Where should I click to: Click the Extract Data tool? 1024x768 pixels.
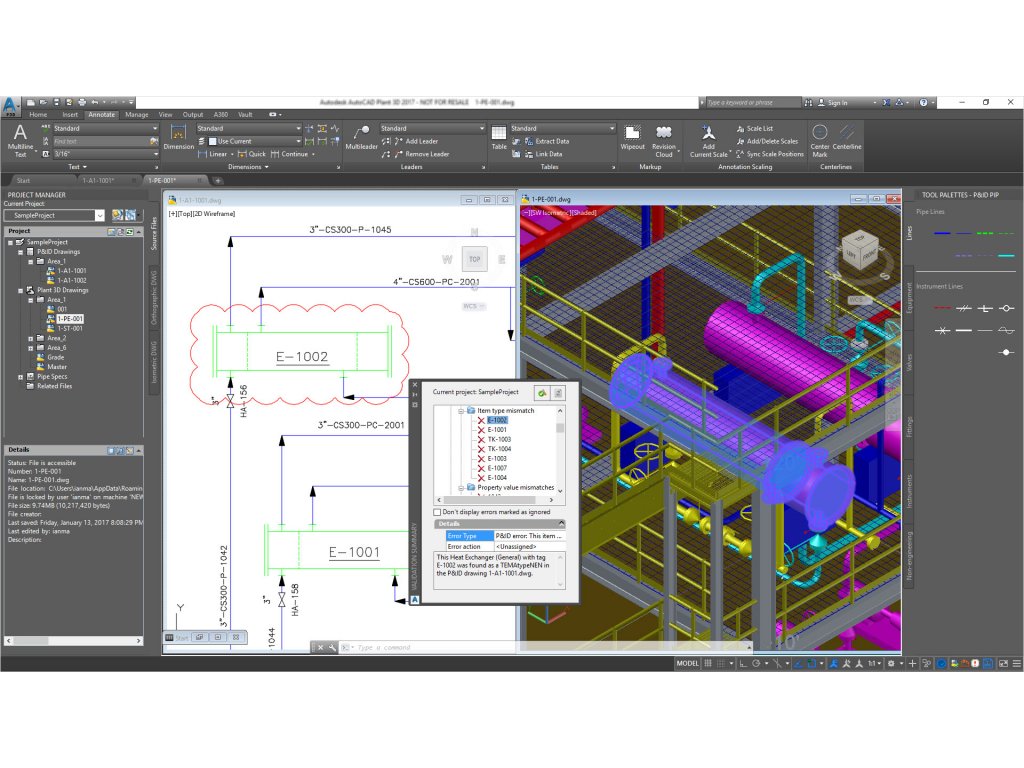(x=546, y=141)
